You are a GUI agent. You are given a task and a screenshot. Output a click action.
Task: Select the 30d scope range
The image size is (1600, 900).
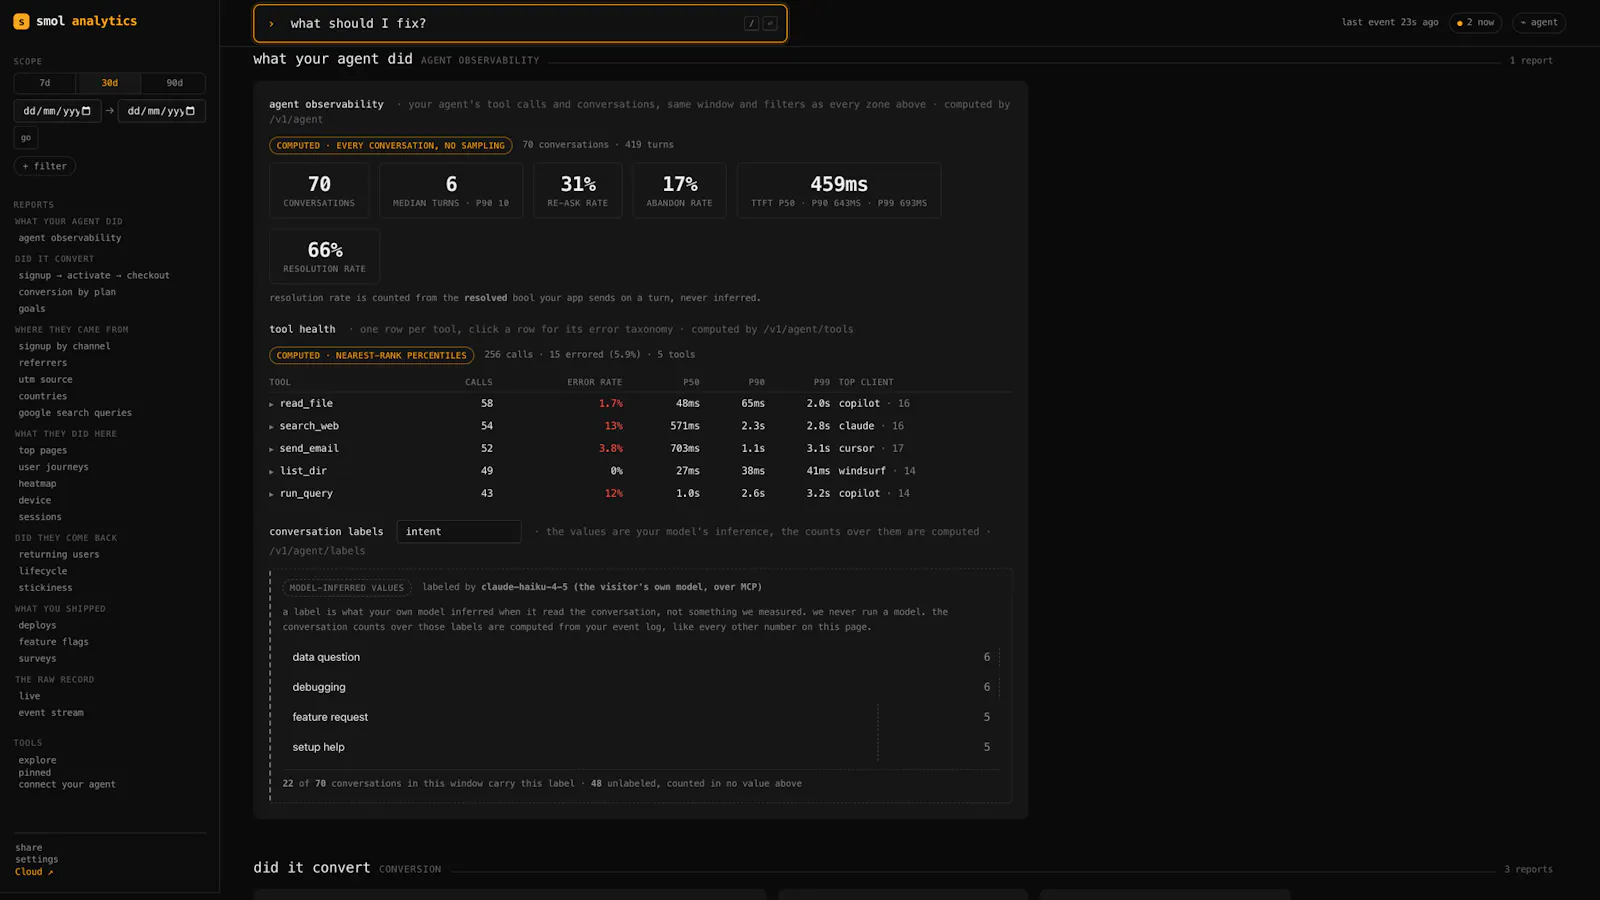tap(109, 83)
